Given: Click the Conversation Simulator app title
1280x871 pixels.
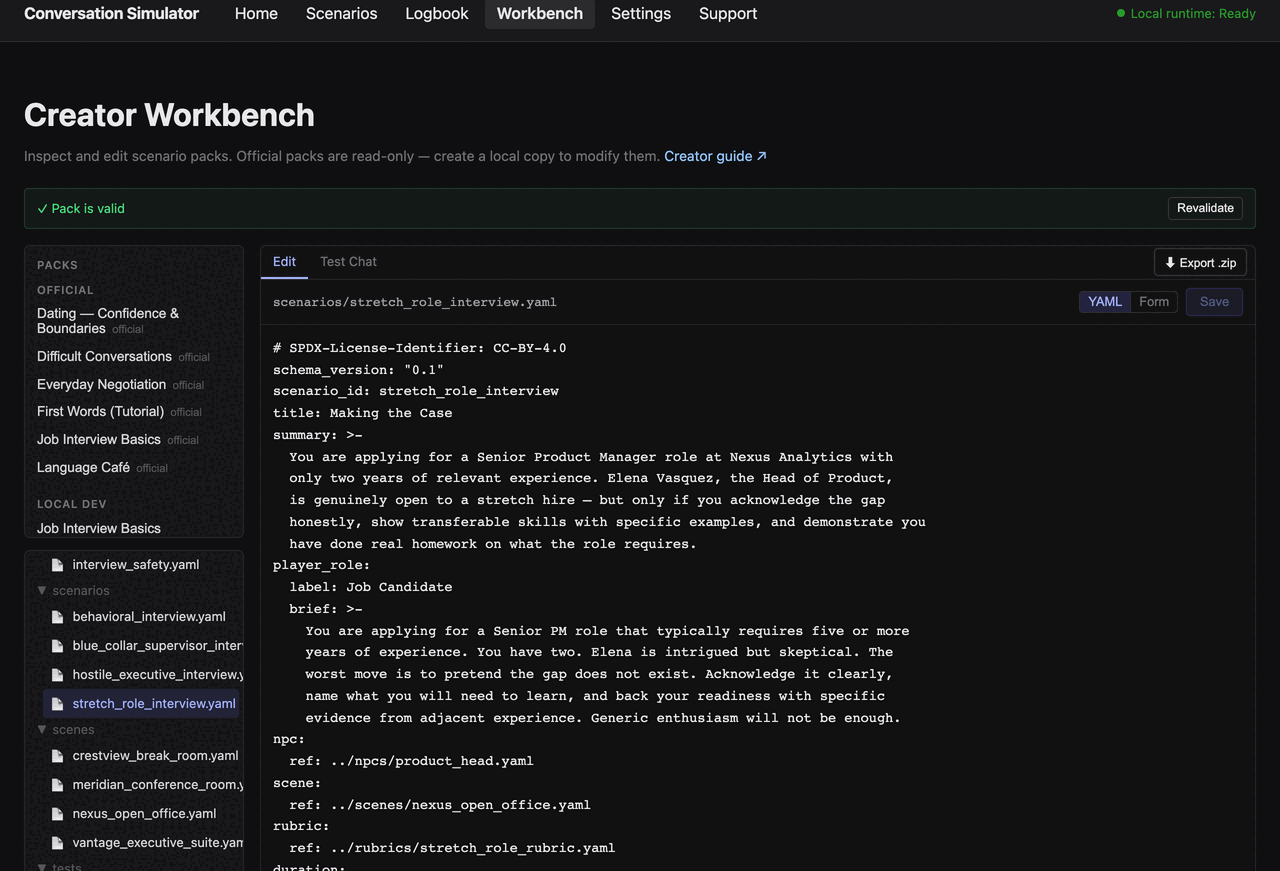Looking at the screenshot, I should point(111,14).
